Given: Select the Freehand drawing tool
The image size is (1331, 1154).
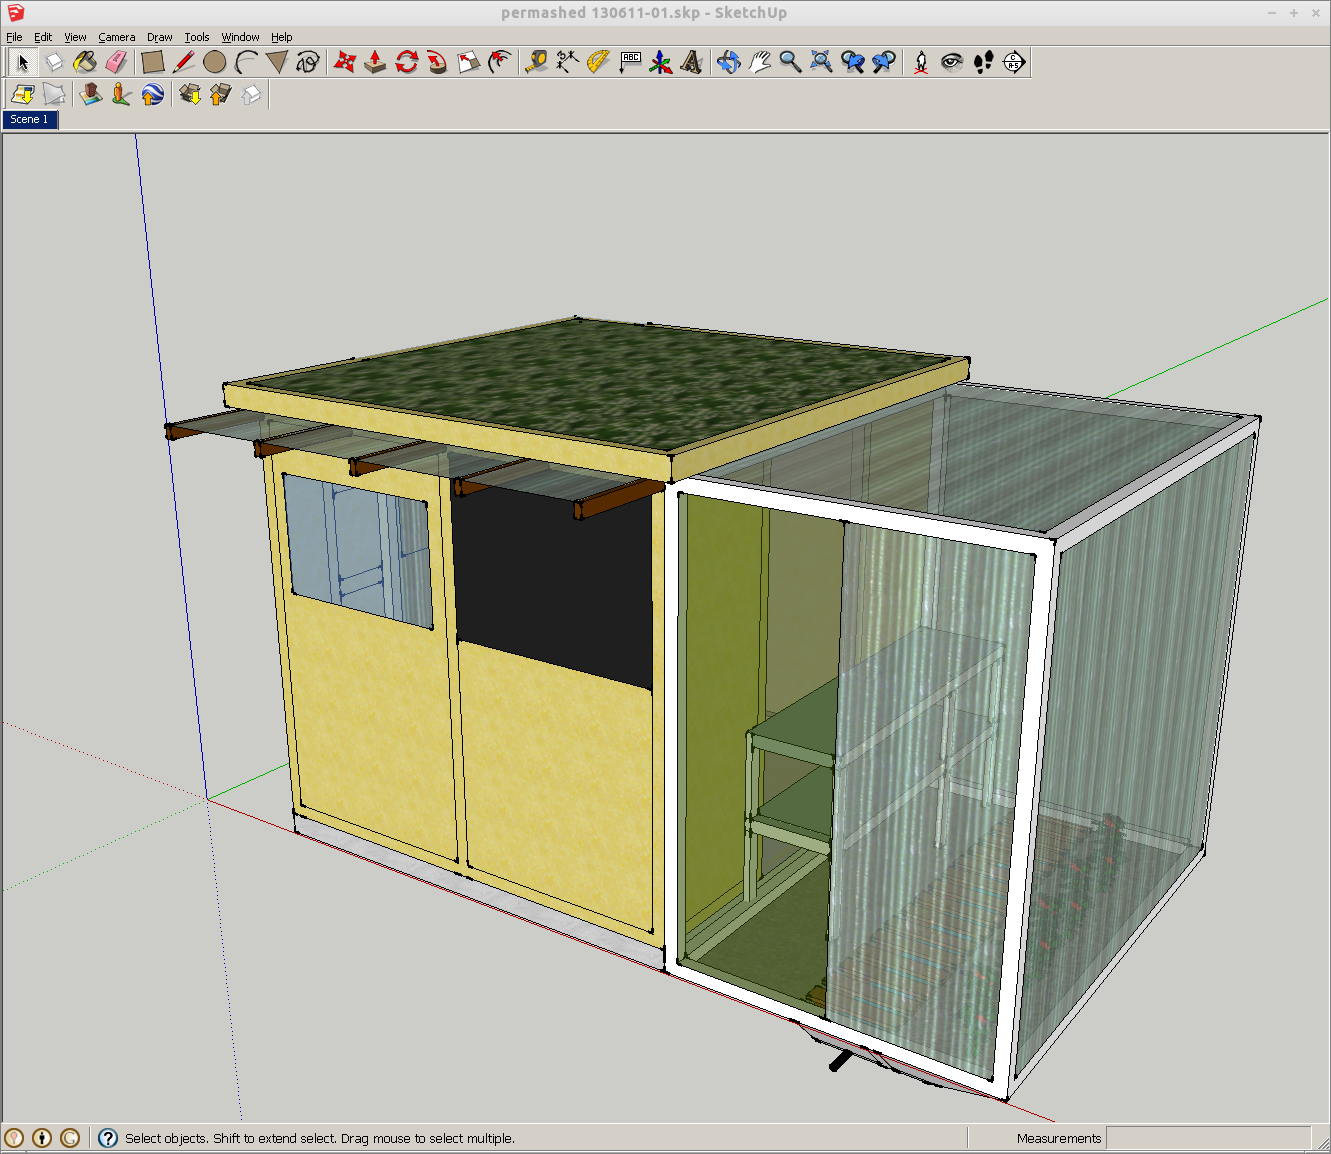Looking at the screenshot, I should pyautogui.click(x=306, y=61).
